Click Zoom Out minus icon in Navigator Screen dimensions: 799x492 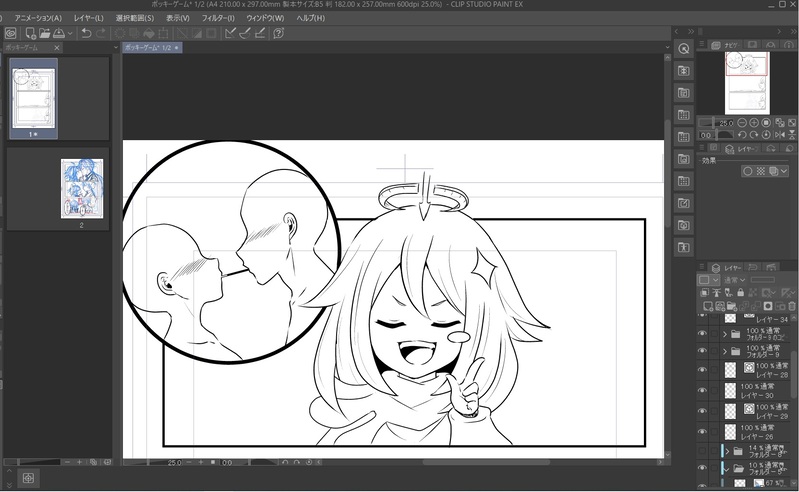coord(742,123)
